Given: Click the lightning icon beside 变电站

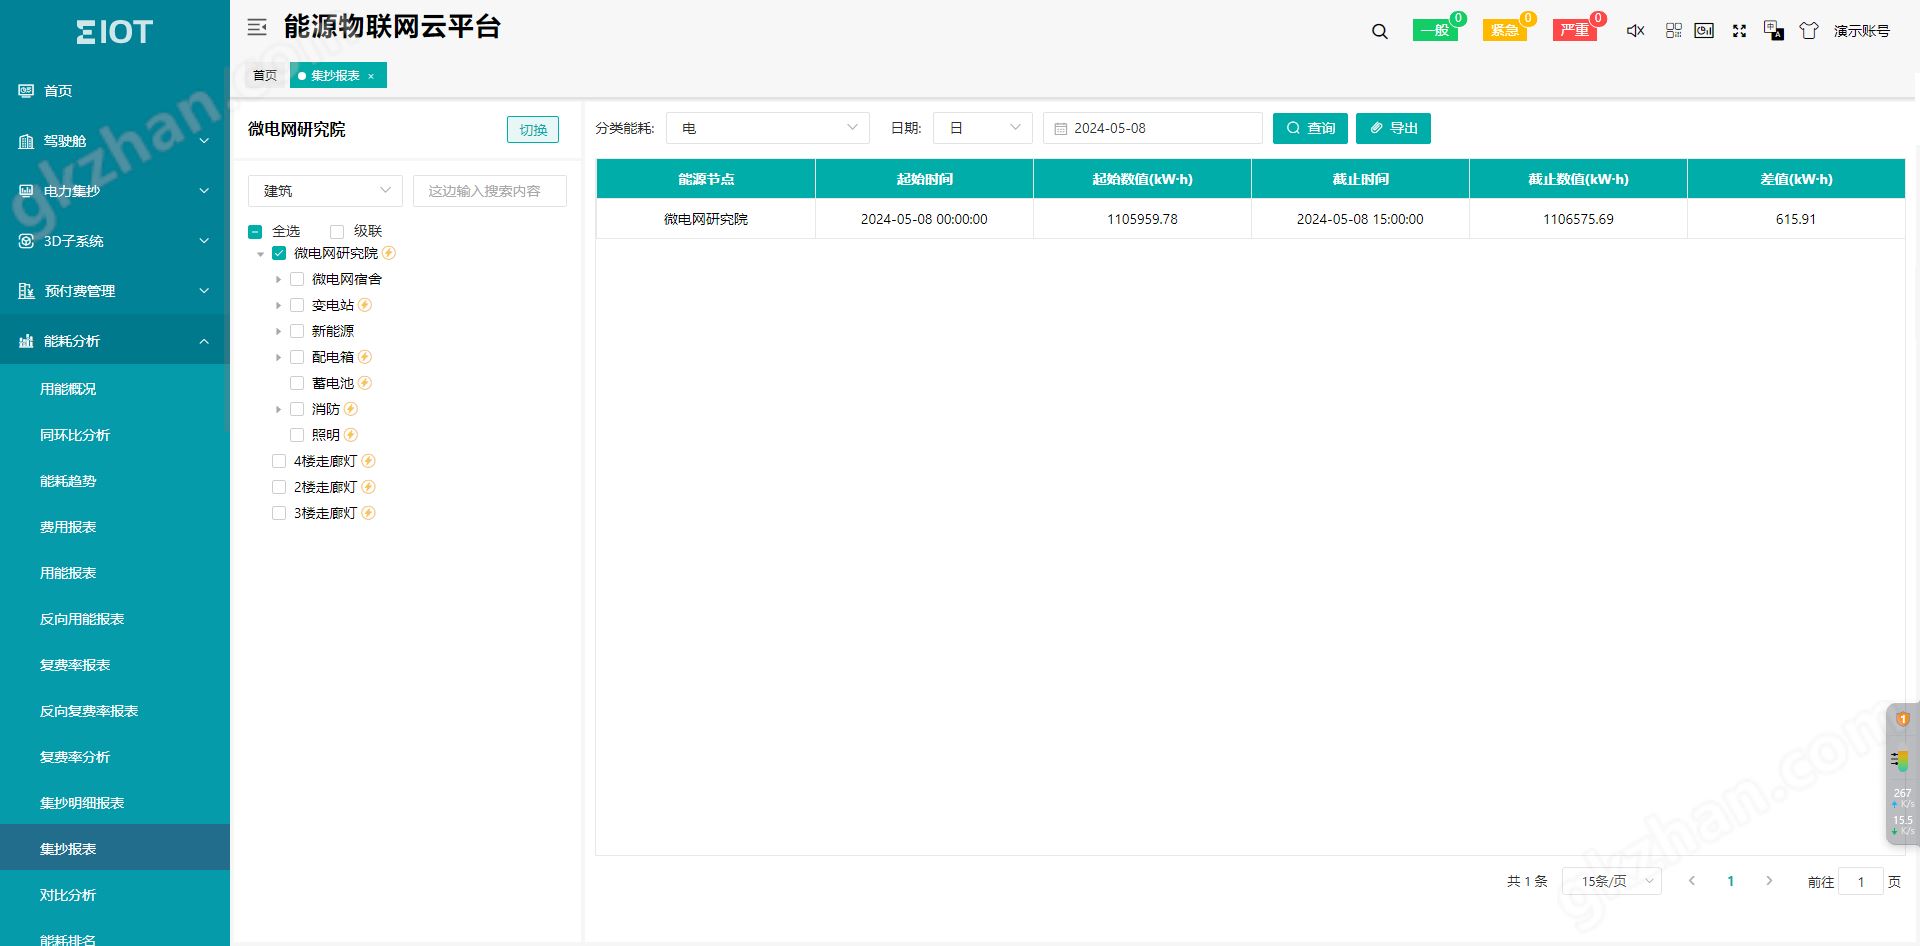Looking at the screenshot, I should point(365,305).
